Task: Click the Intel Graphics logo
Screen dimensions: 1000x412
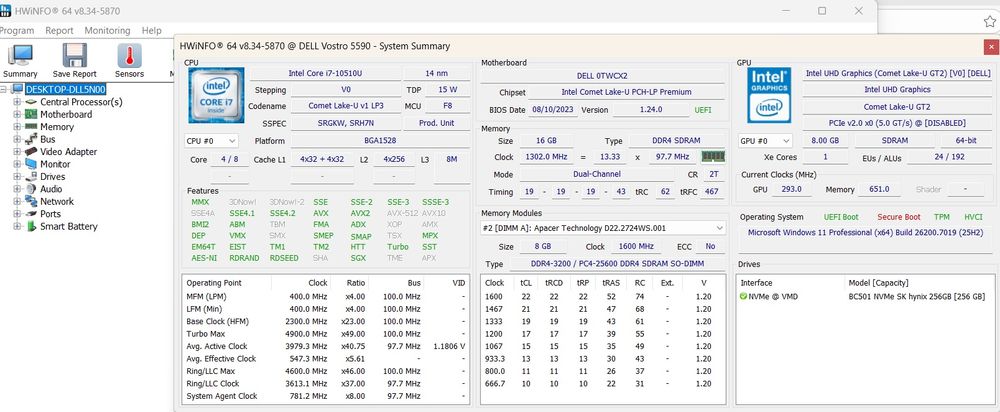Action: [x=769, y=96]
